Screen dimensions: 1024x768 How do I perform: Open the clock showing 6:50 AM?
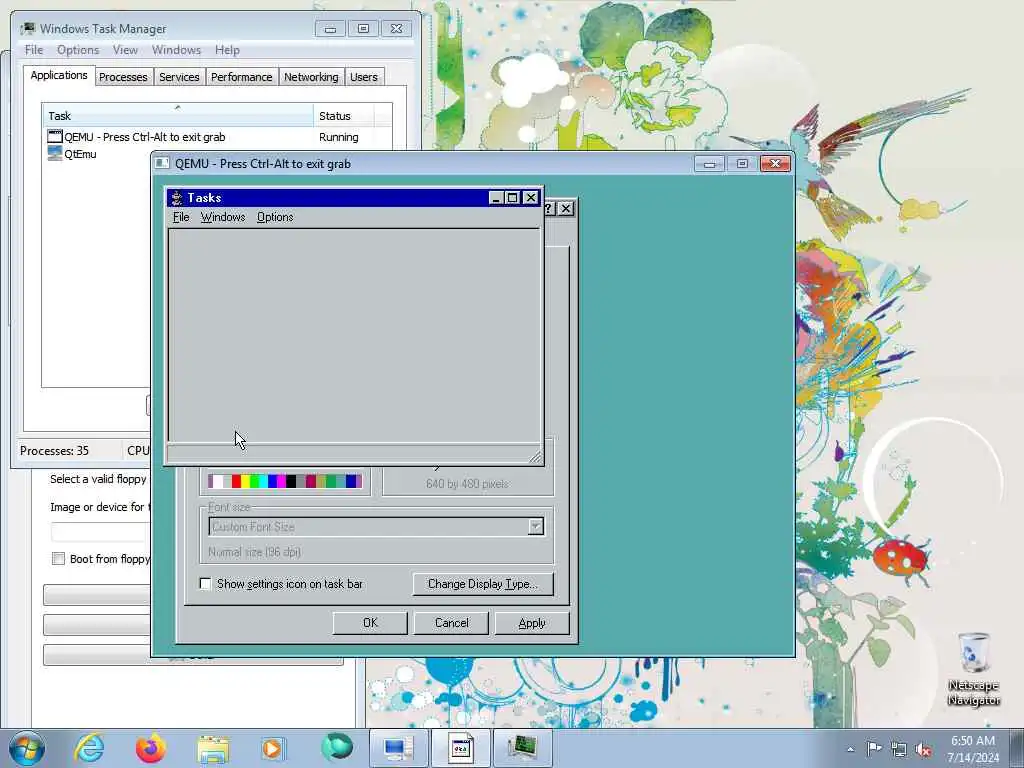point(973,749)
